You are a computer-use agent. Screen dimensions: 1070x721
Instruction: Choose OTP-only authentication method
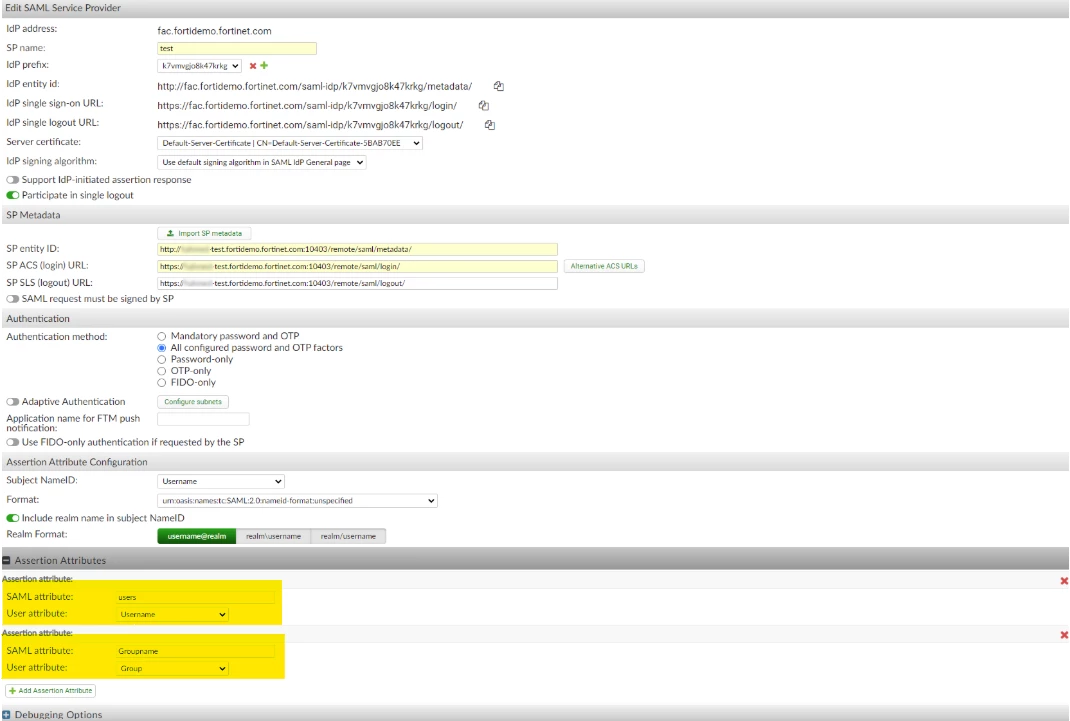[x=162, y=371]
